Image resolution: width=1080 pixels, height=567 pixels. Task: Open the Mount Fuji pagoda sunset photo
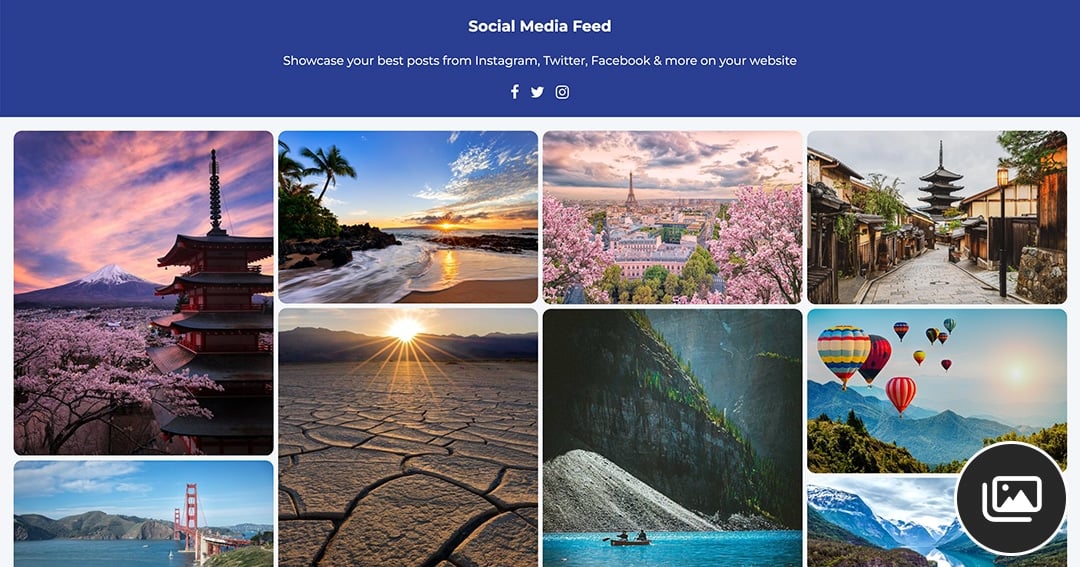(143, 293)
